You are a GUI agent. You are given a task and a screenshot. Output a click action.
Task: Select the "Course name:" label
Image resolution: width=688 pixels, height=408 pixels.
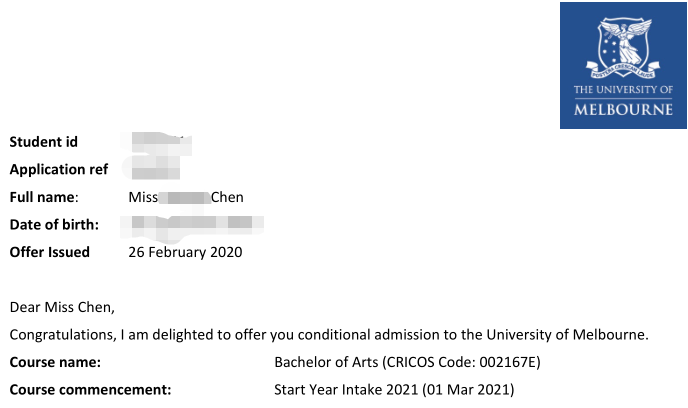click(55, 361)
